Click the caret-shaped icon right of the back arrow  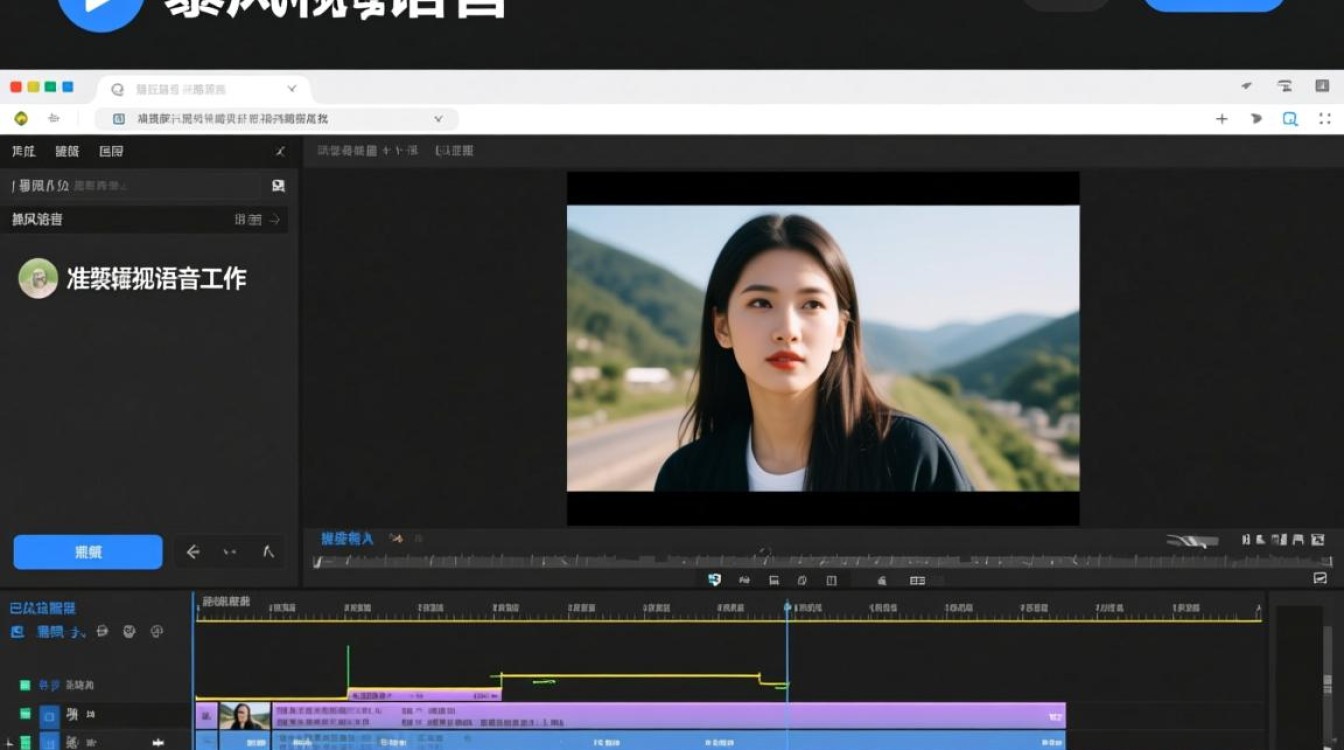click(268, 552)
